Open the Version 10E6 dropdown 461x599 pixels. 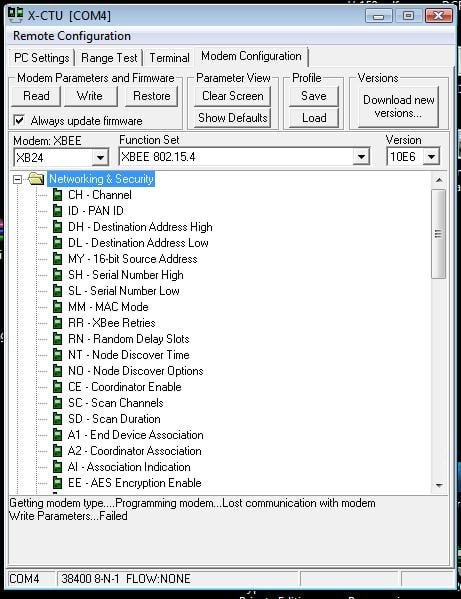431,157
